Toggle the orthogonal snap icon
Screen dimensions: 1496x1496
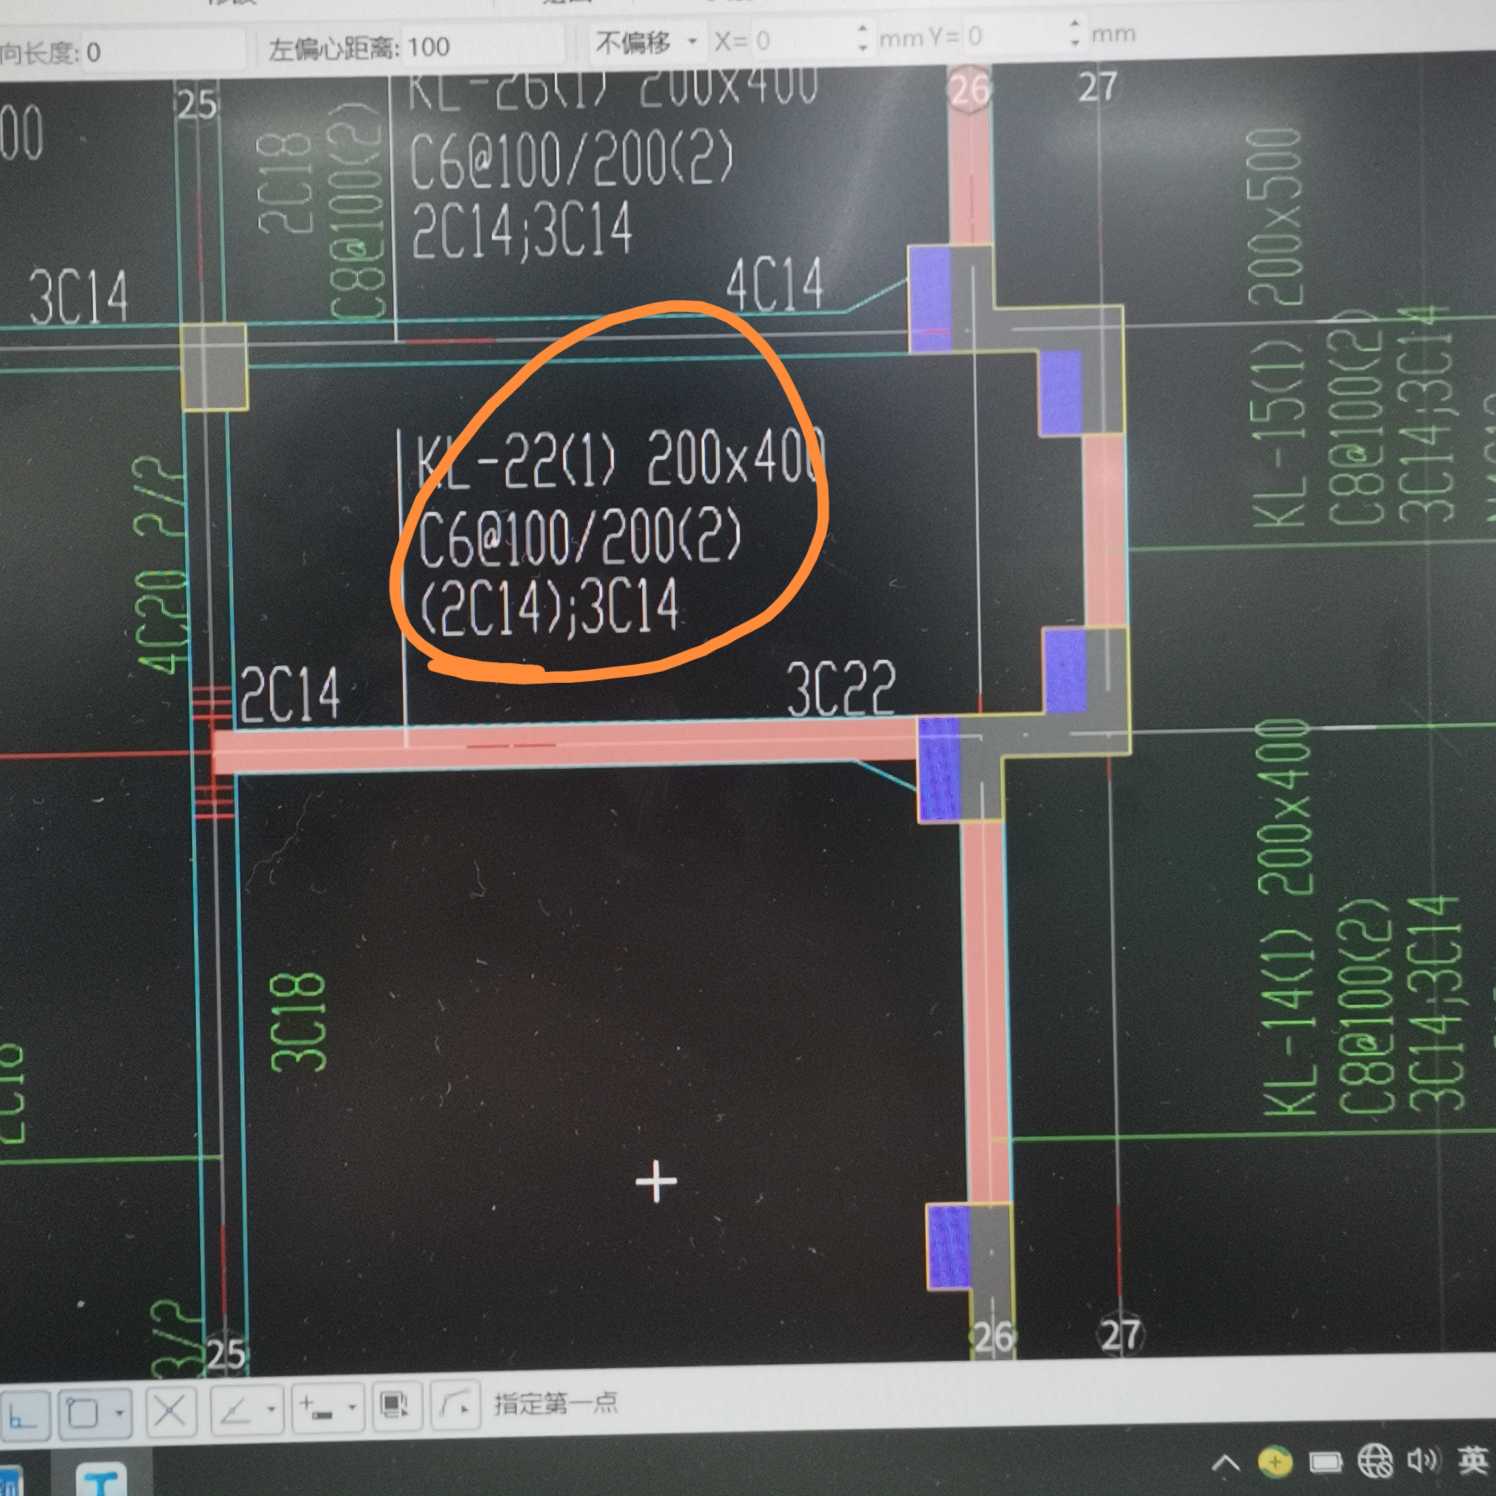[x=22, y=1414]
